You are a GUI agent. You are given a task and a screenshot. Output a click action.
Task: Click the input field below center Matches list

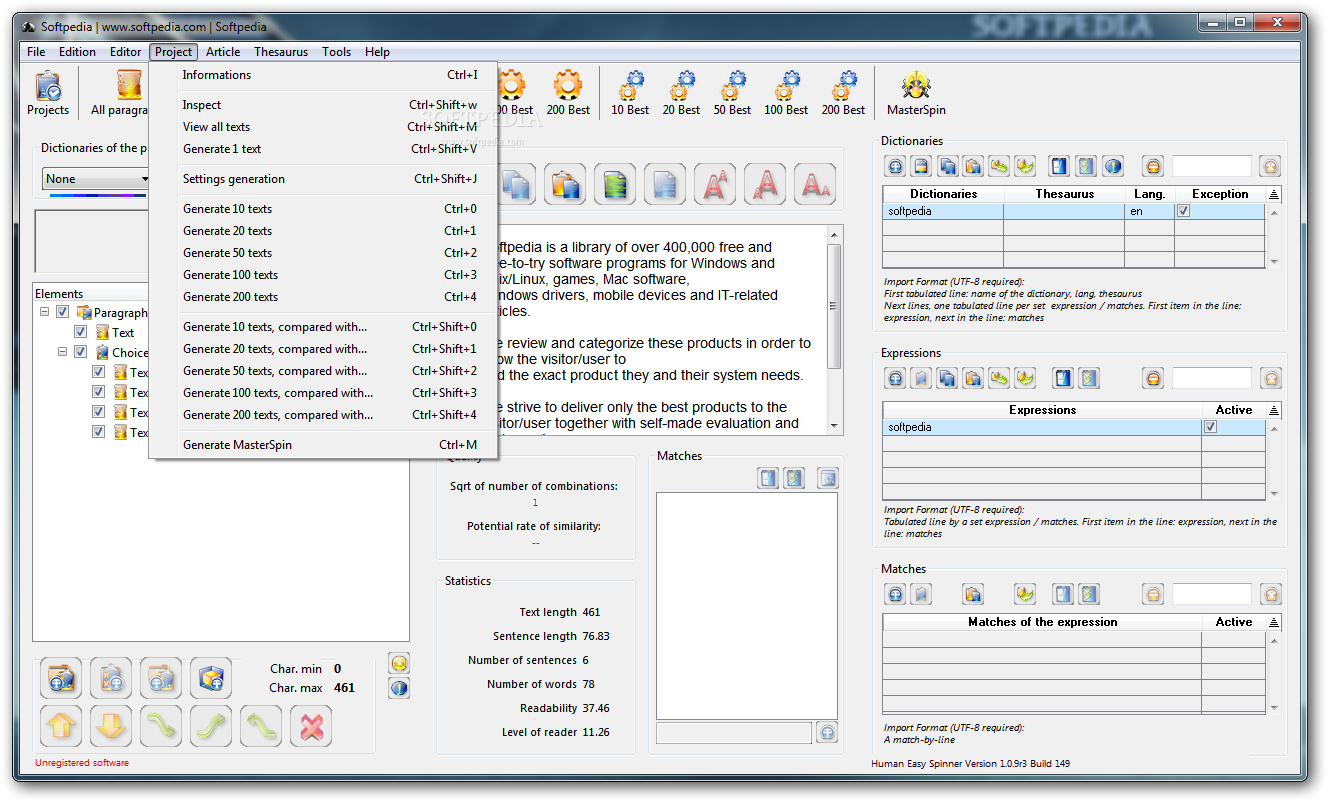point(733,733)
